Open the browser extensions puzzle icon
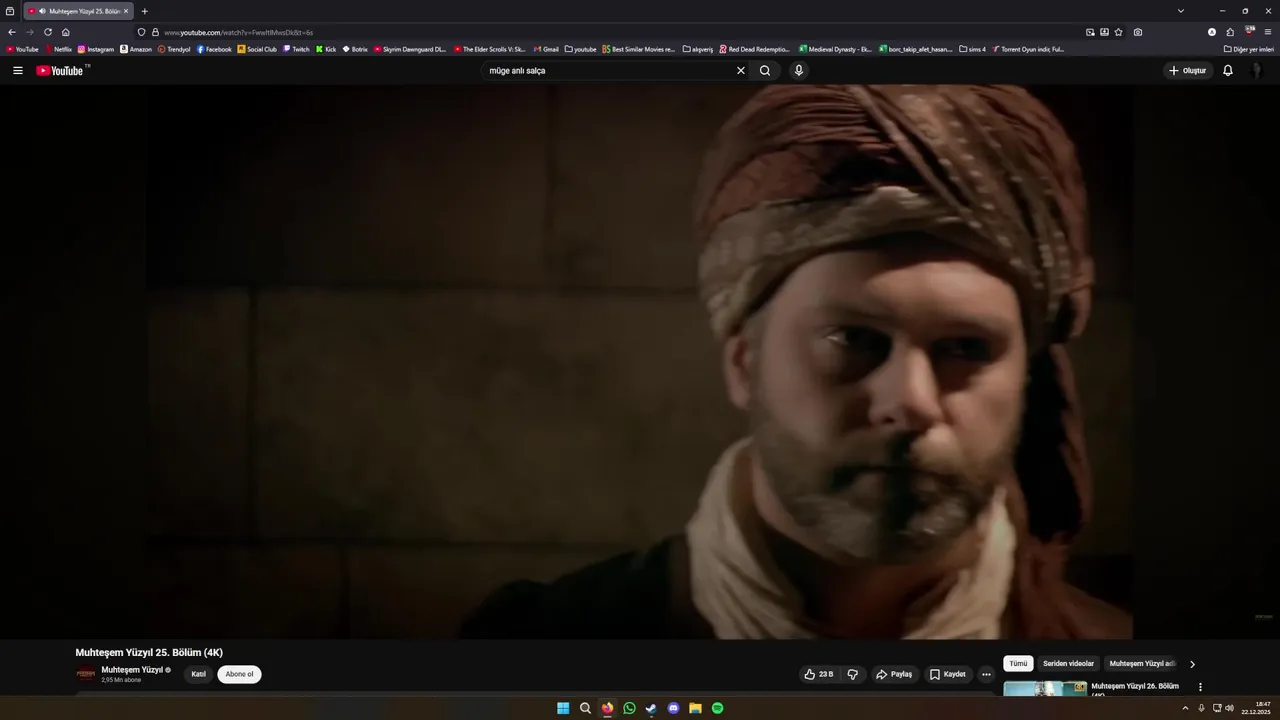1280x720 pixels. pyautogui.click(x=1230, y=32)
